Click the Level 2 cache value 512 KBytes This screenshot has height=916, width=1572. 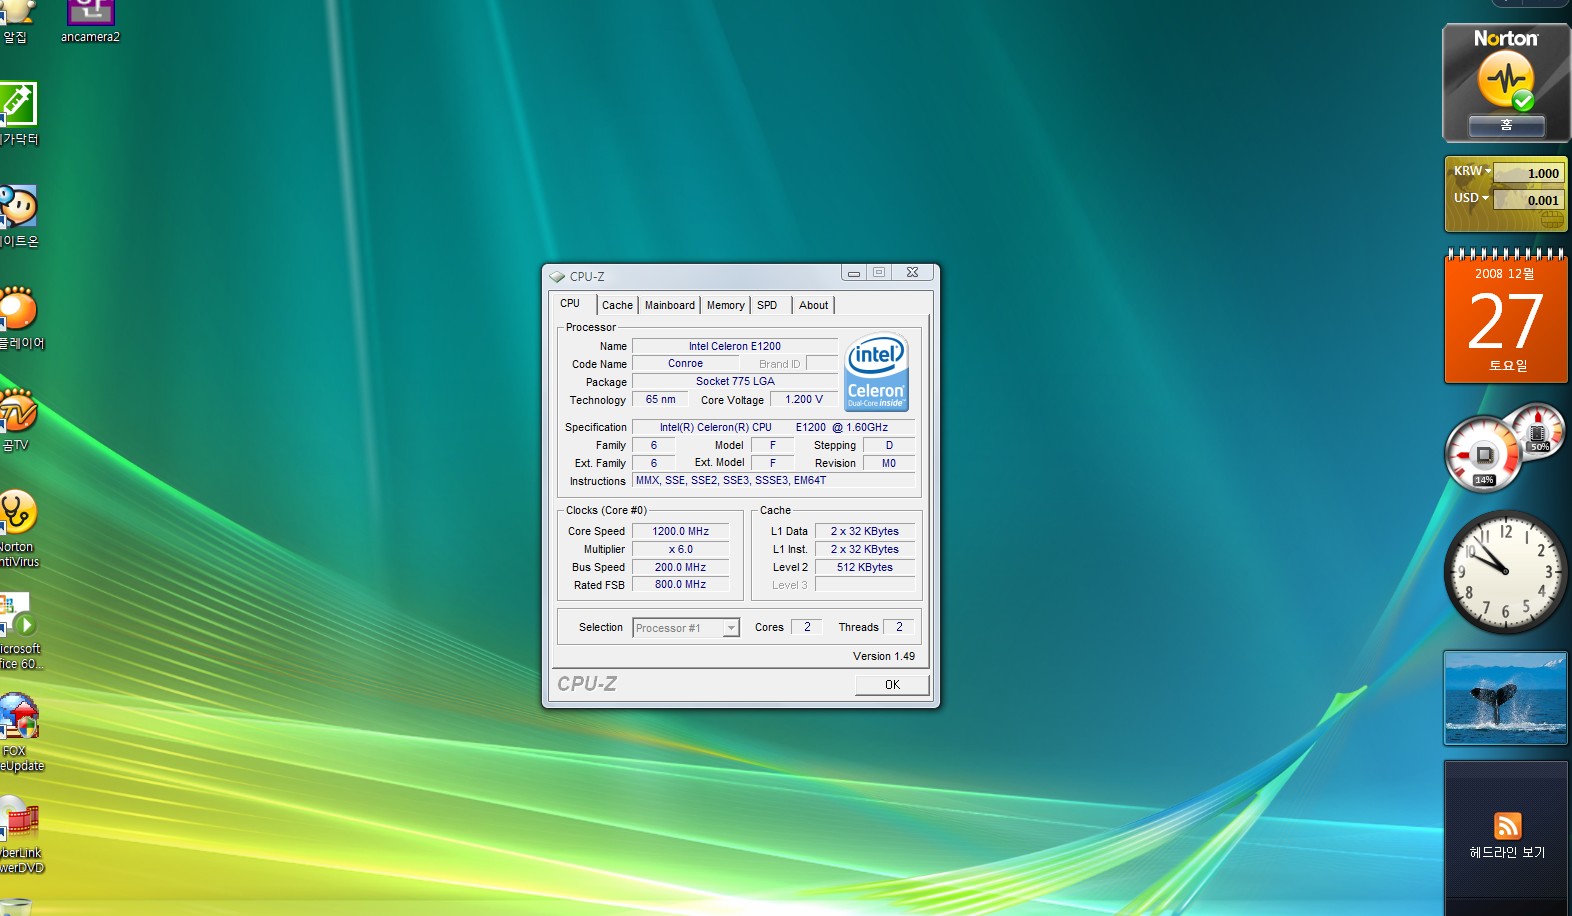pos(865,567)
